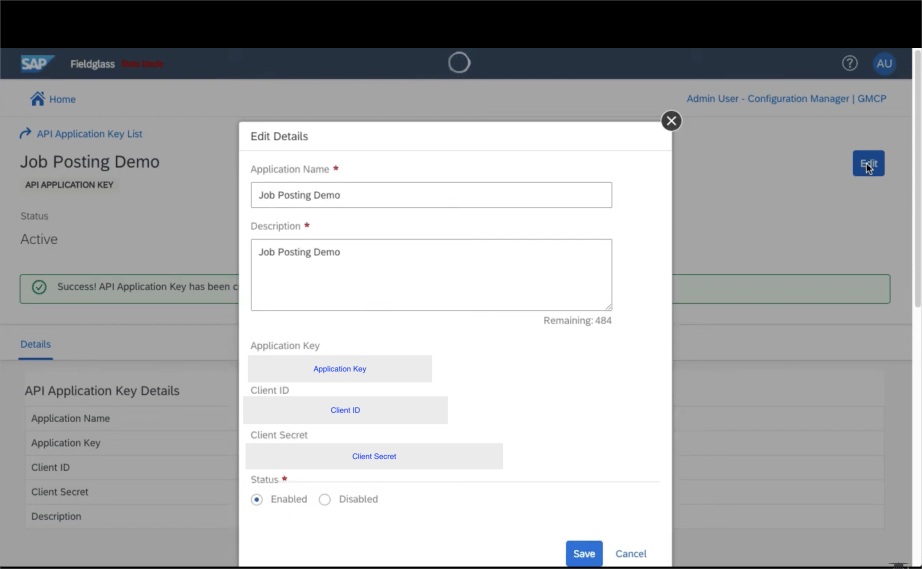Switch to the Details tab
This screenshot has height=569, width=922.
click(35, 344)
